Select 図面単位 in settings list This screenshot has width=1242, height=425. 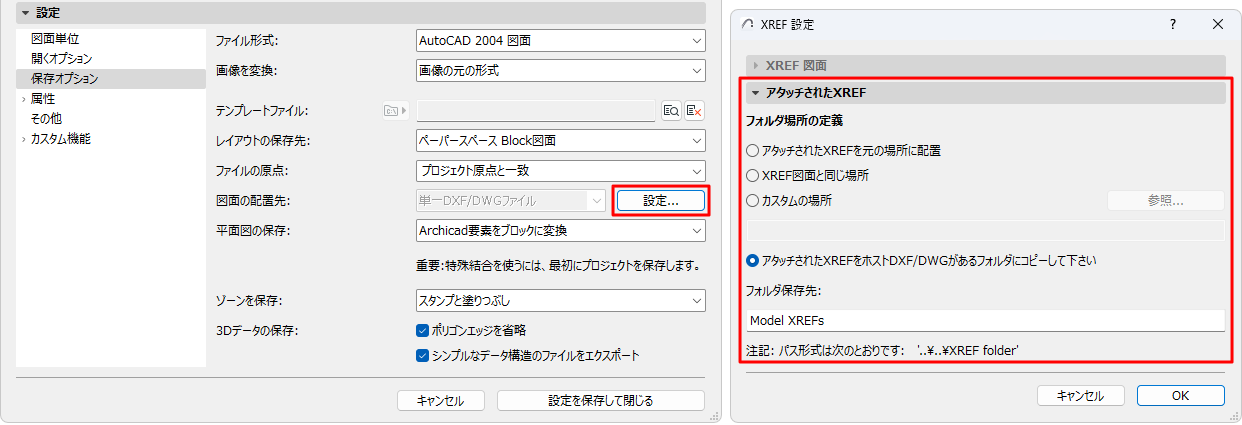tap(55, 39)
